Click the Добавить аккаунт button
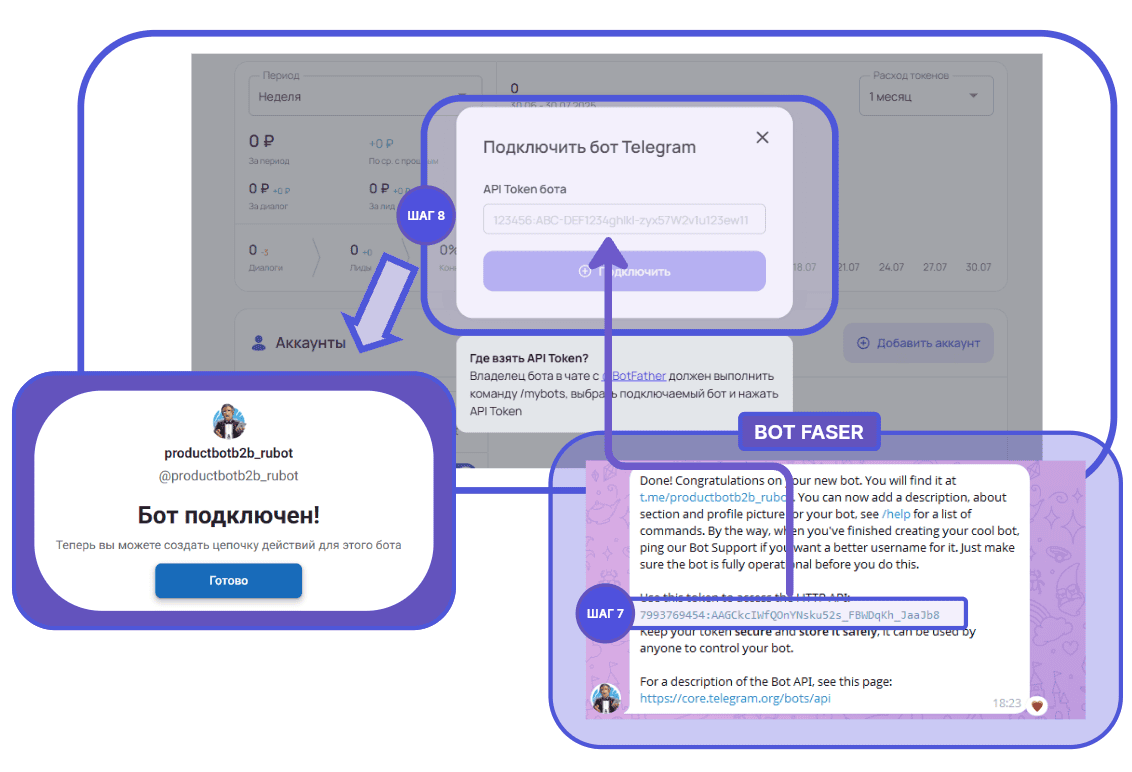Image resolution: width=1132 pixels, height=772 pixels. (x=918, y=343)
